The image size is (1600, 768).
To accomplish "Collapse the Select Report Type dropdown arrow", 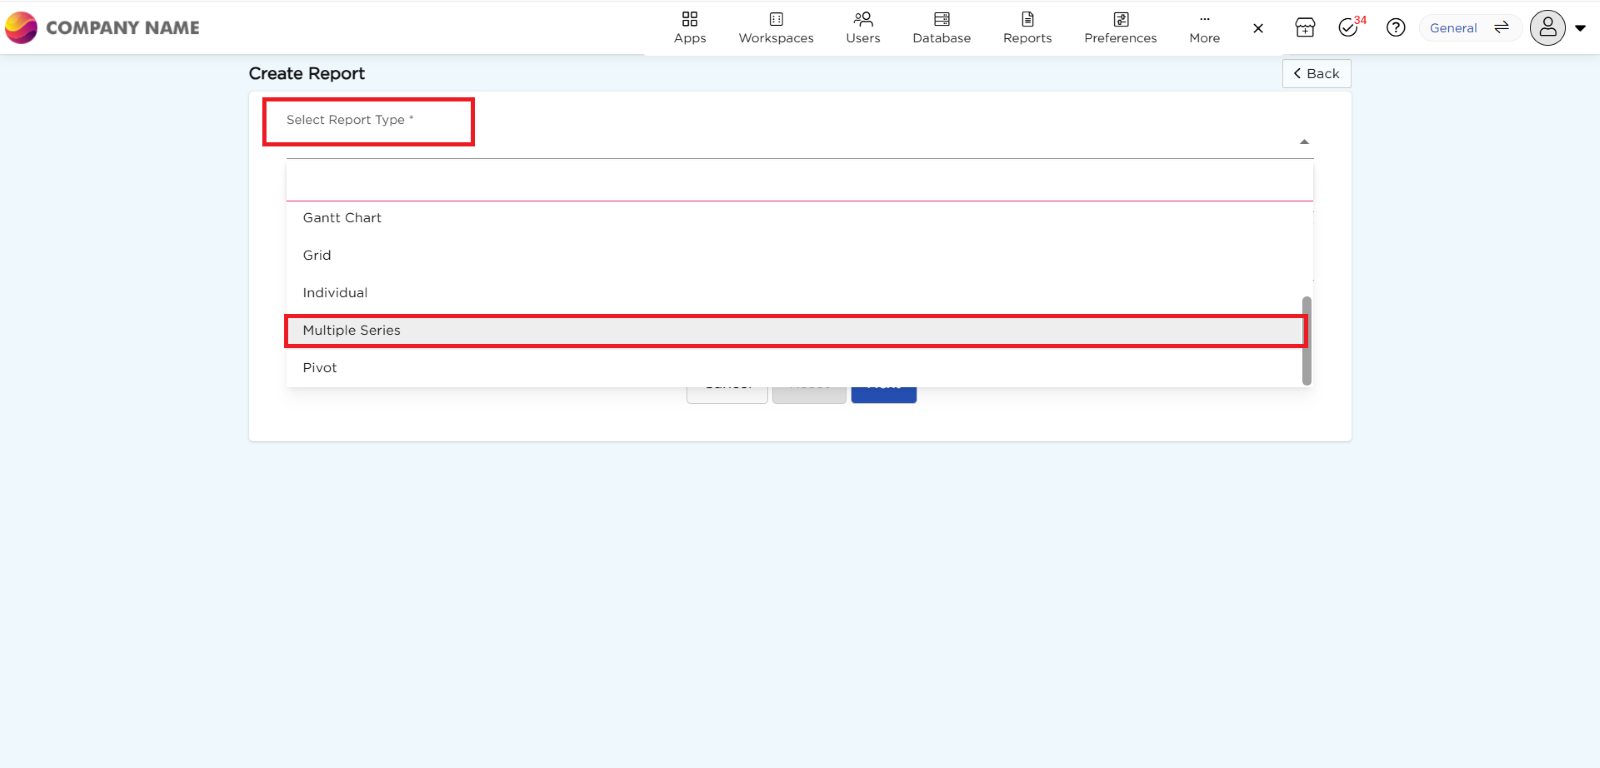I will pos(1304,142).
